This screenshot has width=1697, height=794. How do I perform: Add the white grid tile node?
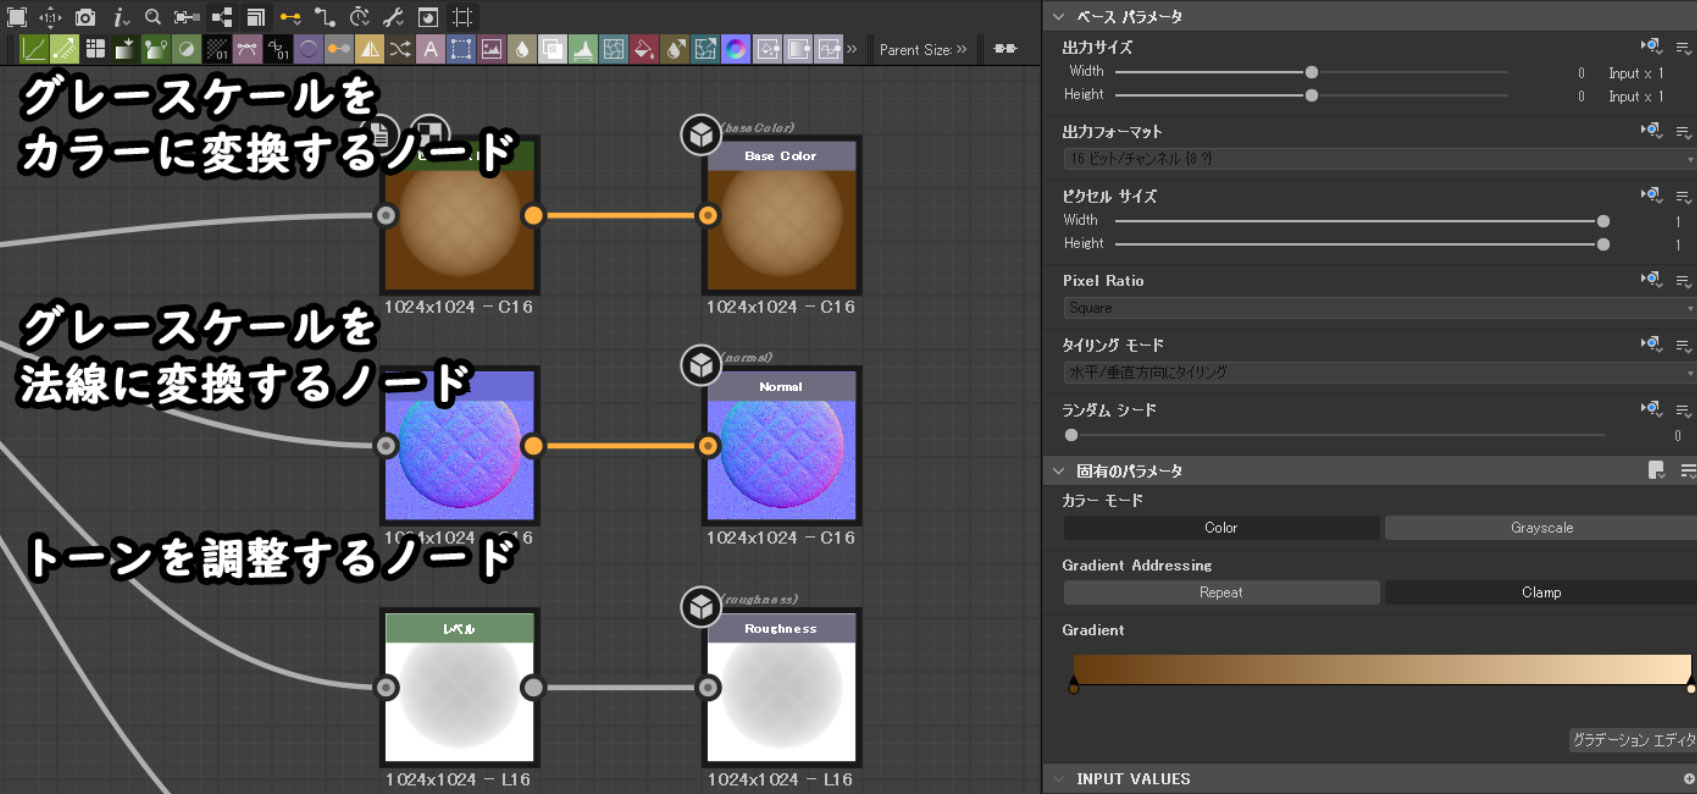95,49
